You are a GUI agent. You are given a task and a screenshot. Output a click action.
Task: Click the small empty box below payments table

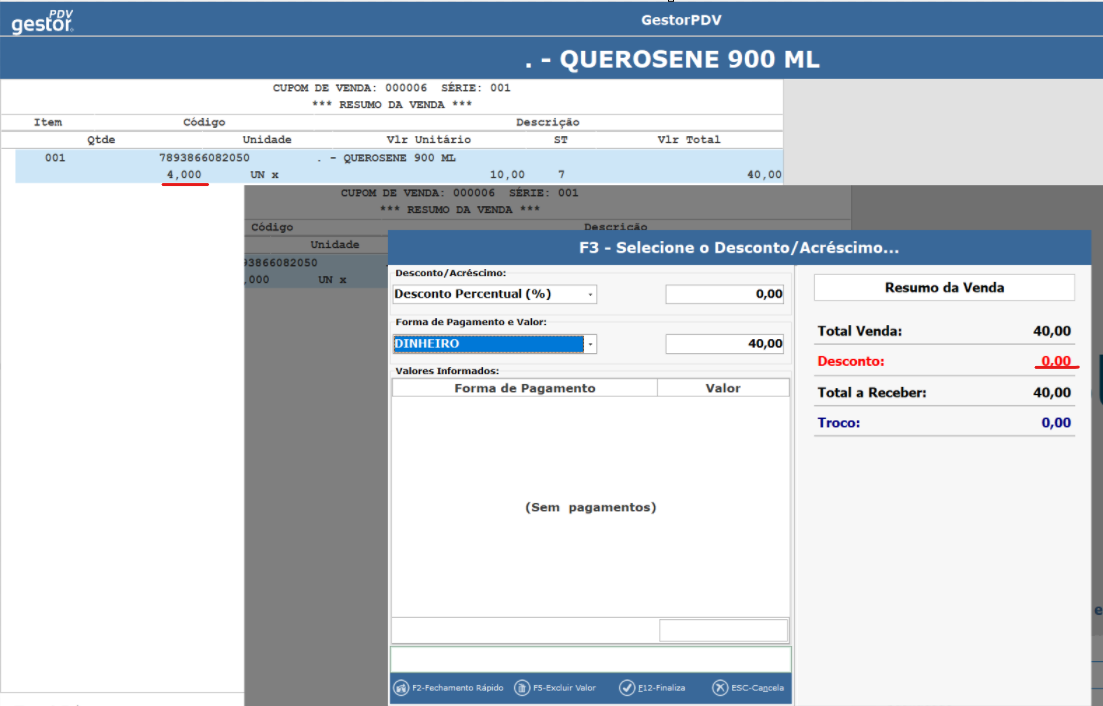point(723,630)
